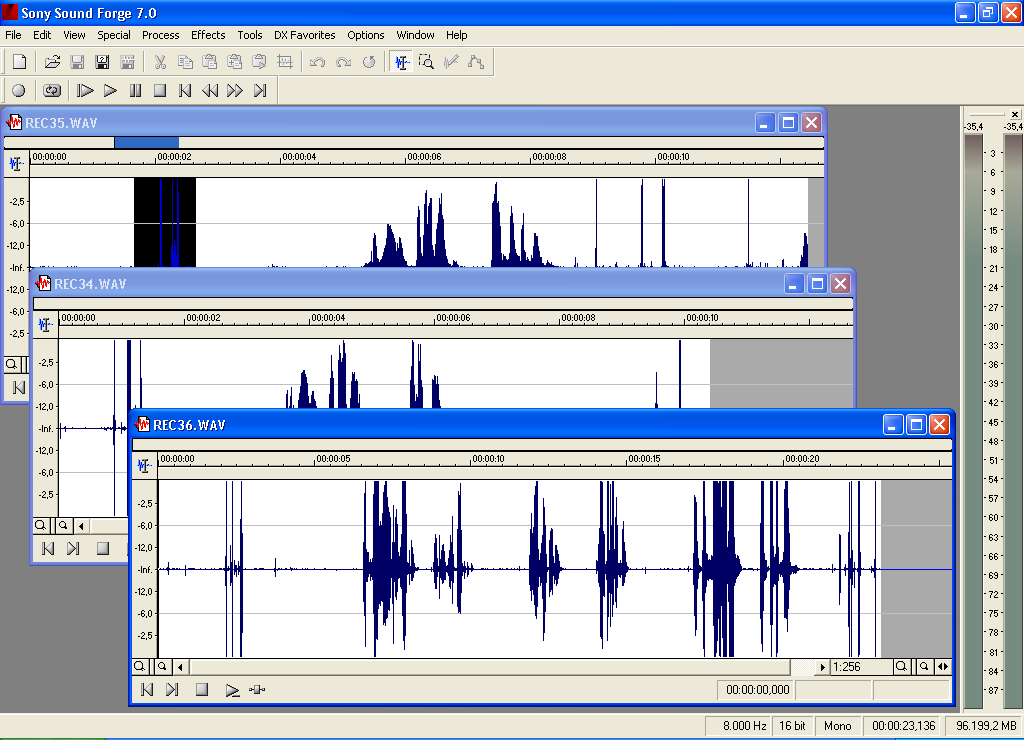
Task: Click the New file icon
Action: point(19,62)
